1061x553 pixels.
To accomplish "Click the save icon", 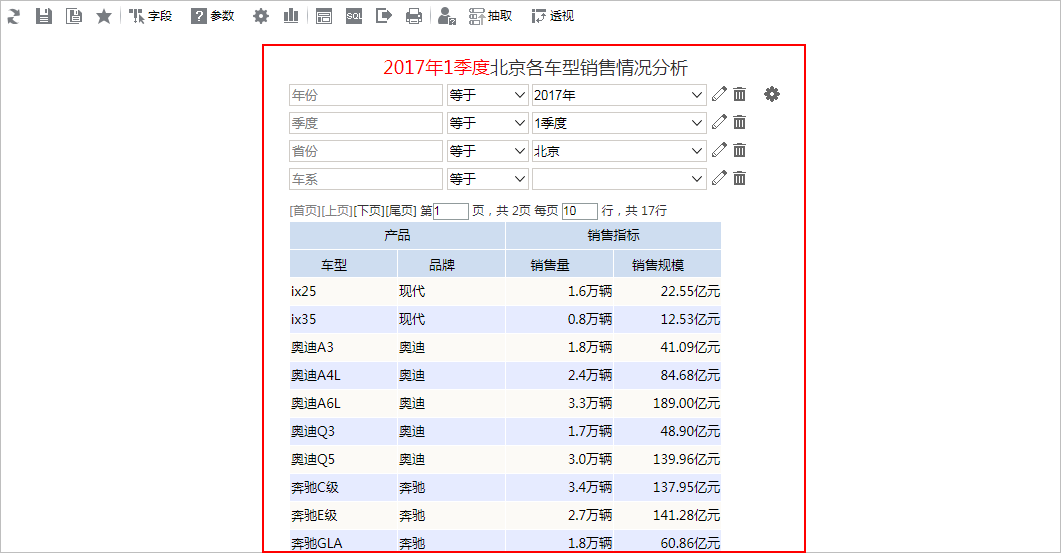I will 44,16.
